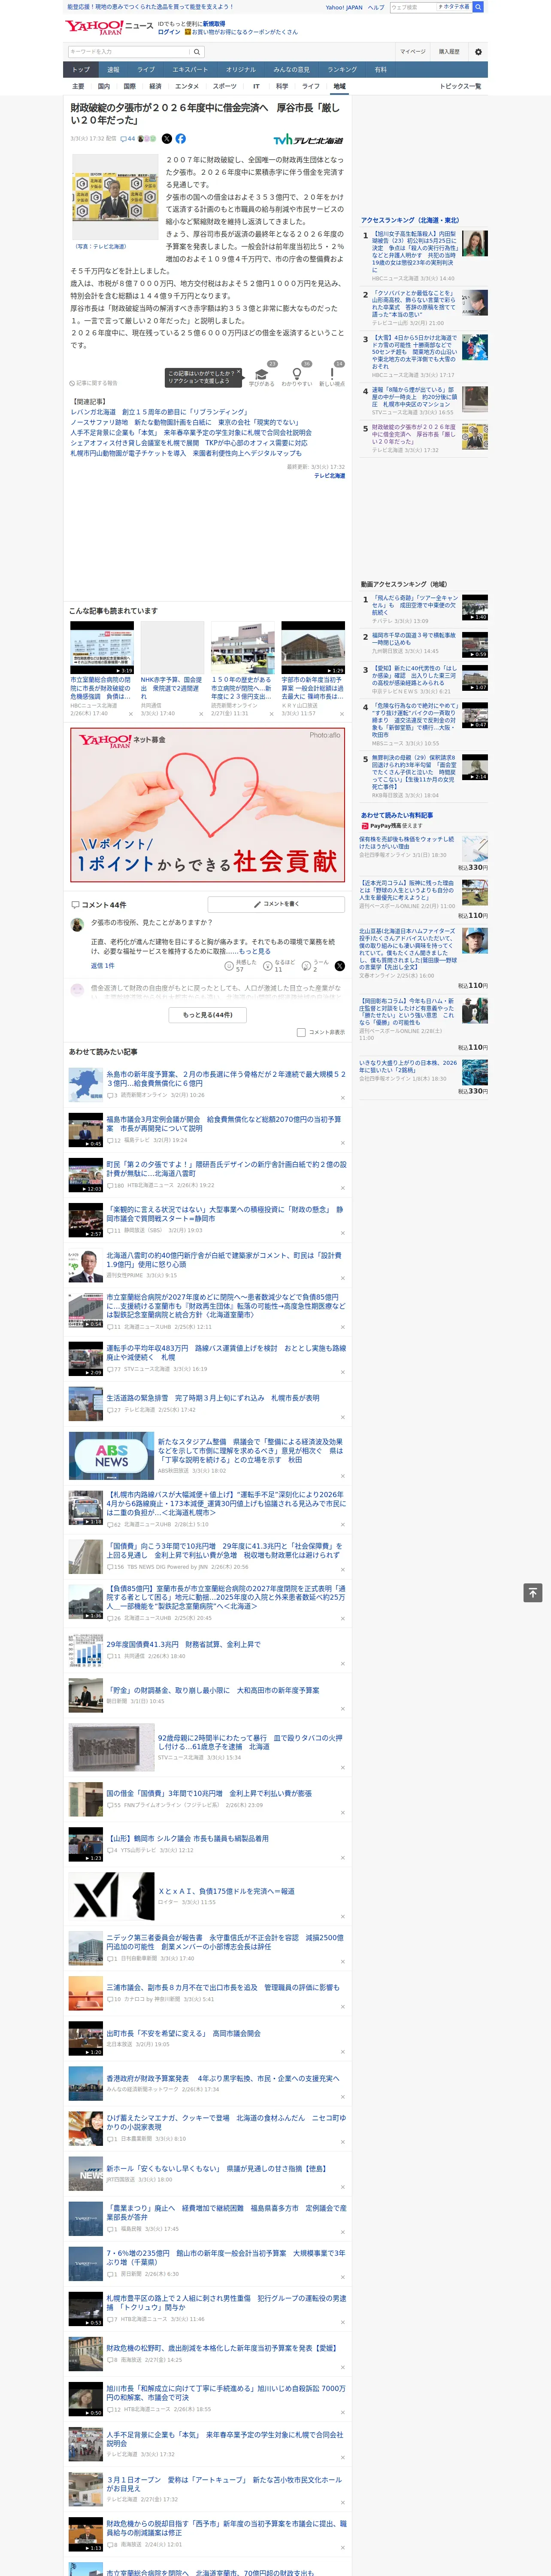
Task: Click 記事に関する報告 link
Action: tap(94, 382)
